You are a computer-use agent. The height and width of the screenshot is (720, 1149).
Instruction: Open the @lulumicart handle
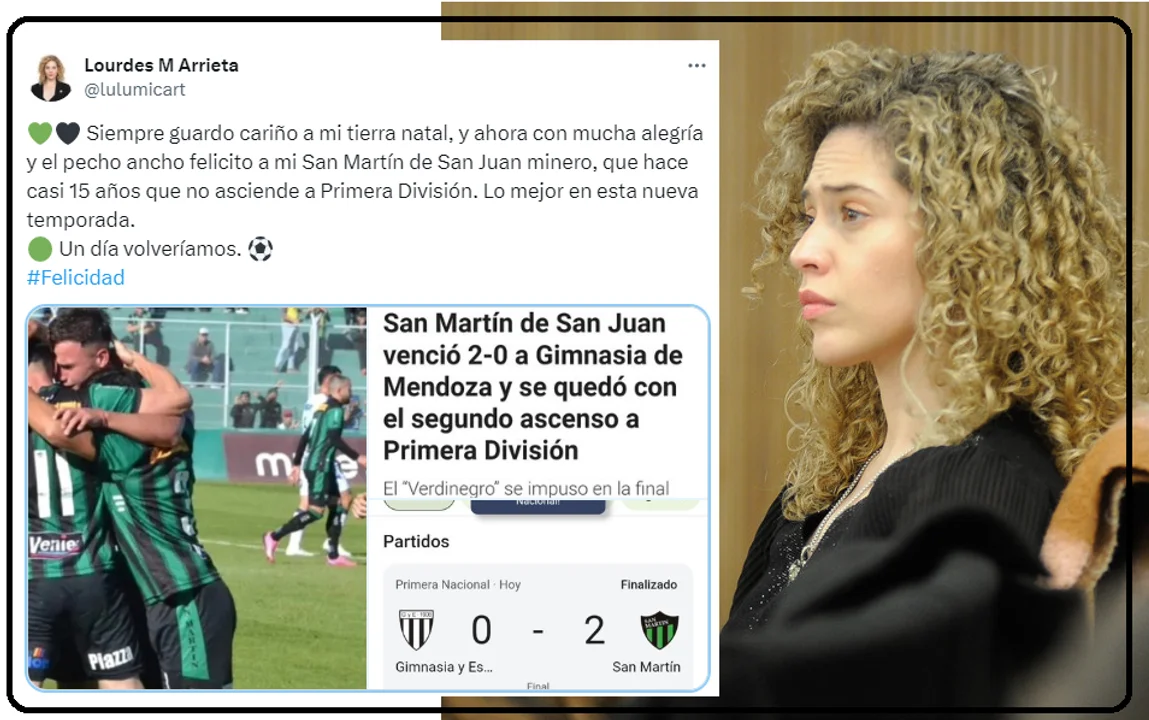[135, 89]
